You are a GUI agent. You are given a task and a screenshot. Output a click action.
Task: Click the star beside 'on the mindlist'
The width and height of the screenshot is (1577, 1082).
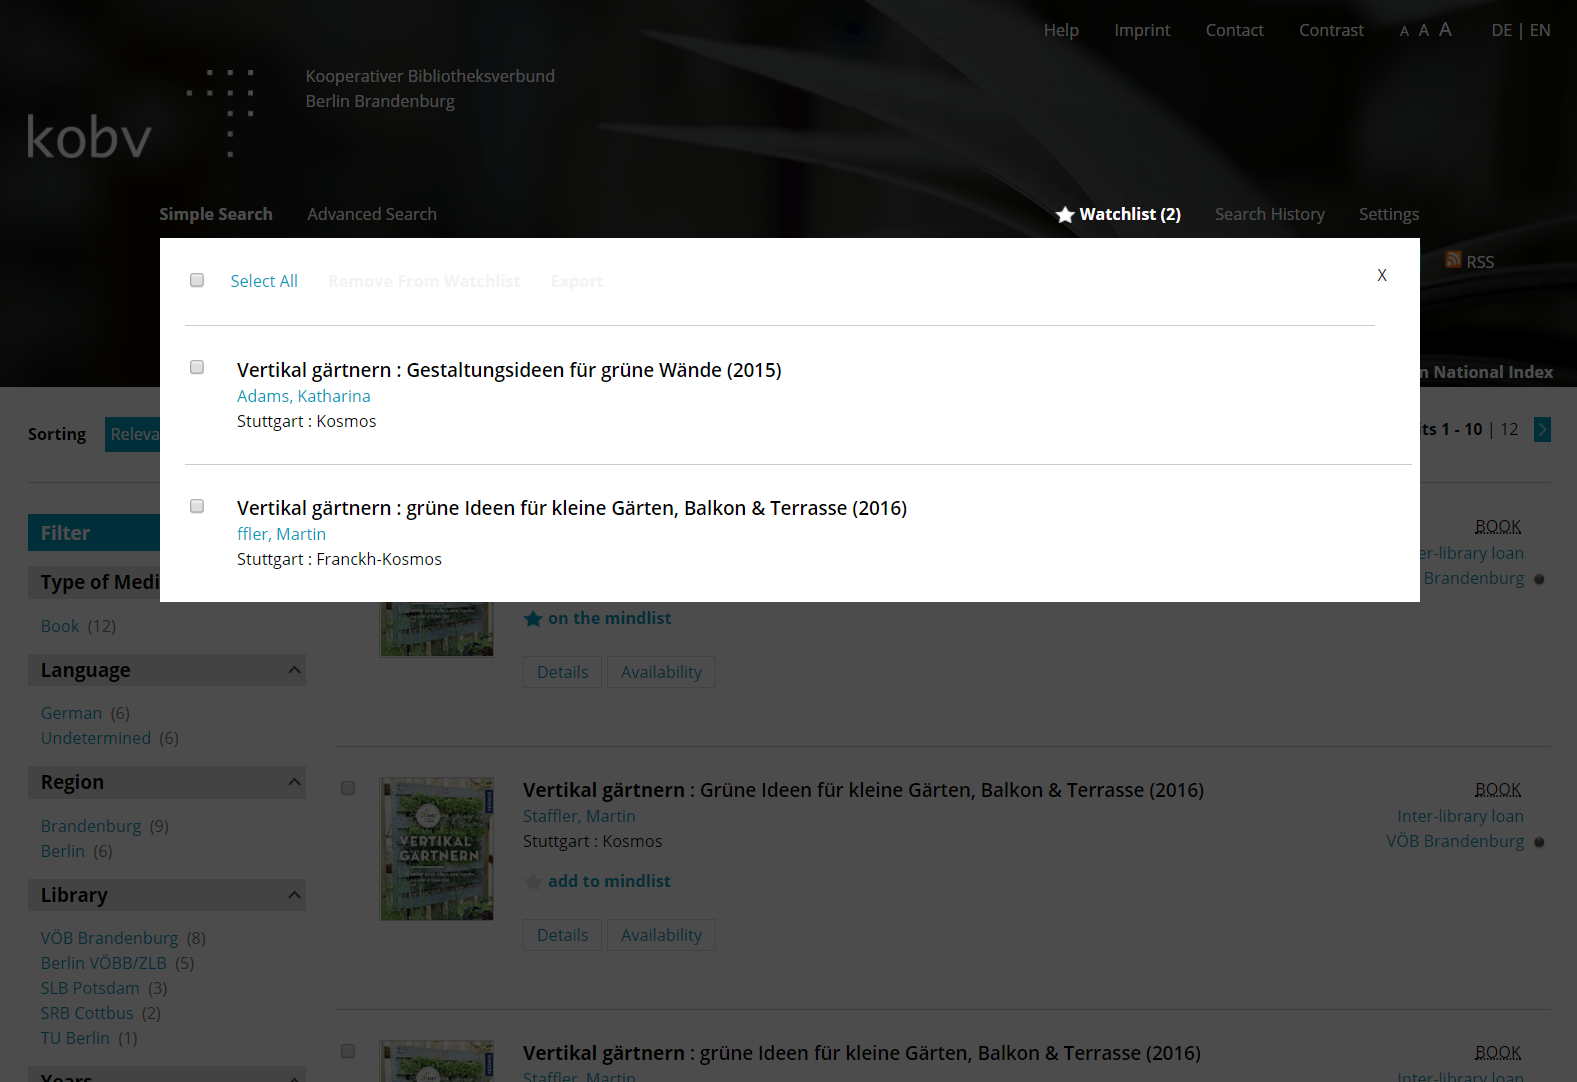pyautogui.click(x=533, y=619)
